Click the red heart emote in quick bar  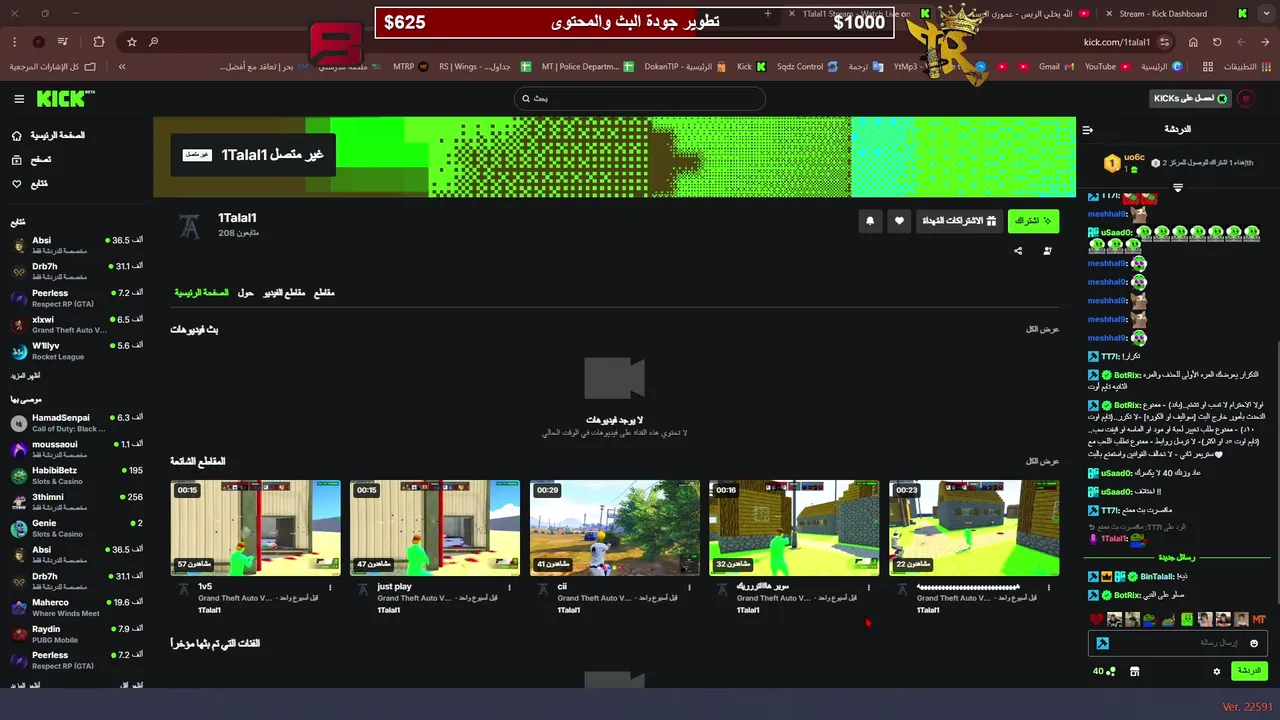point(1096,620)
